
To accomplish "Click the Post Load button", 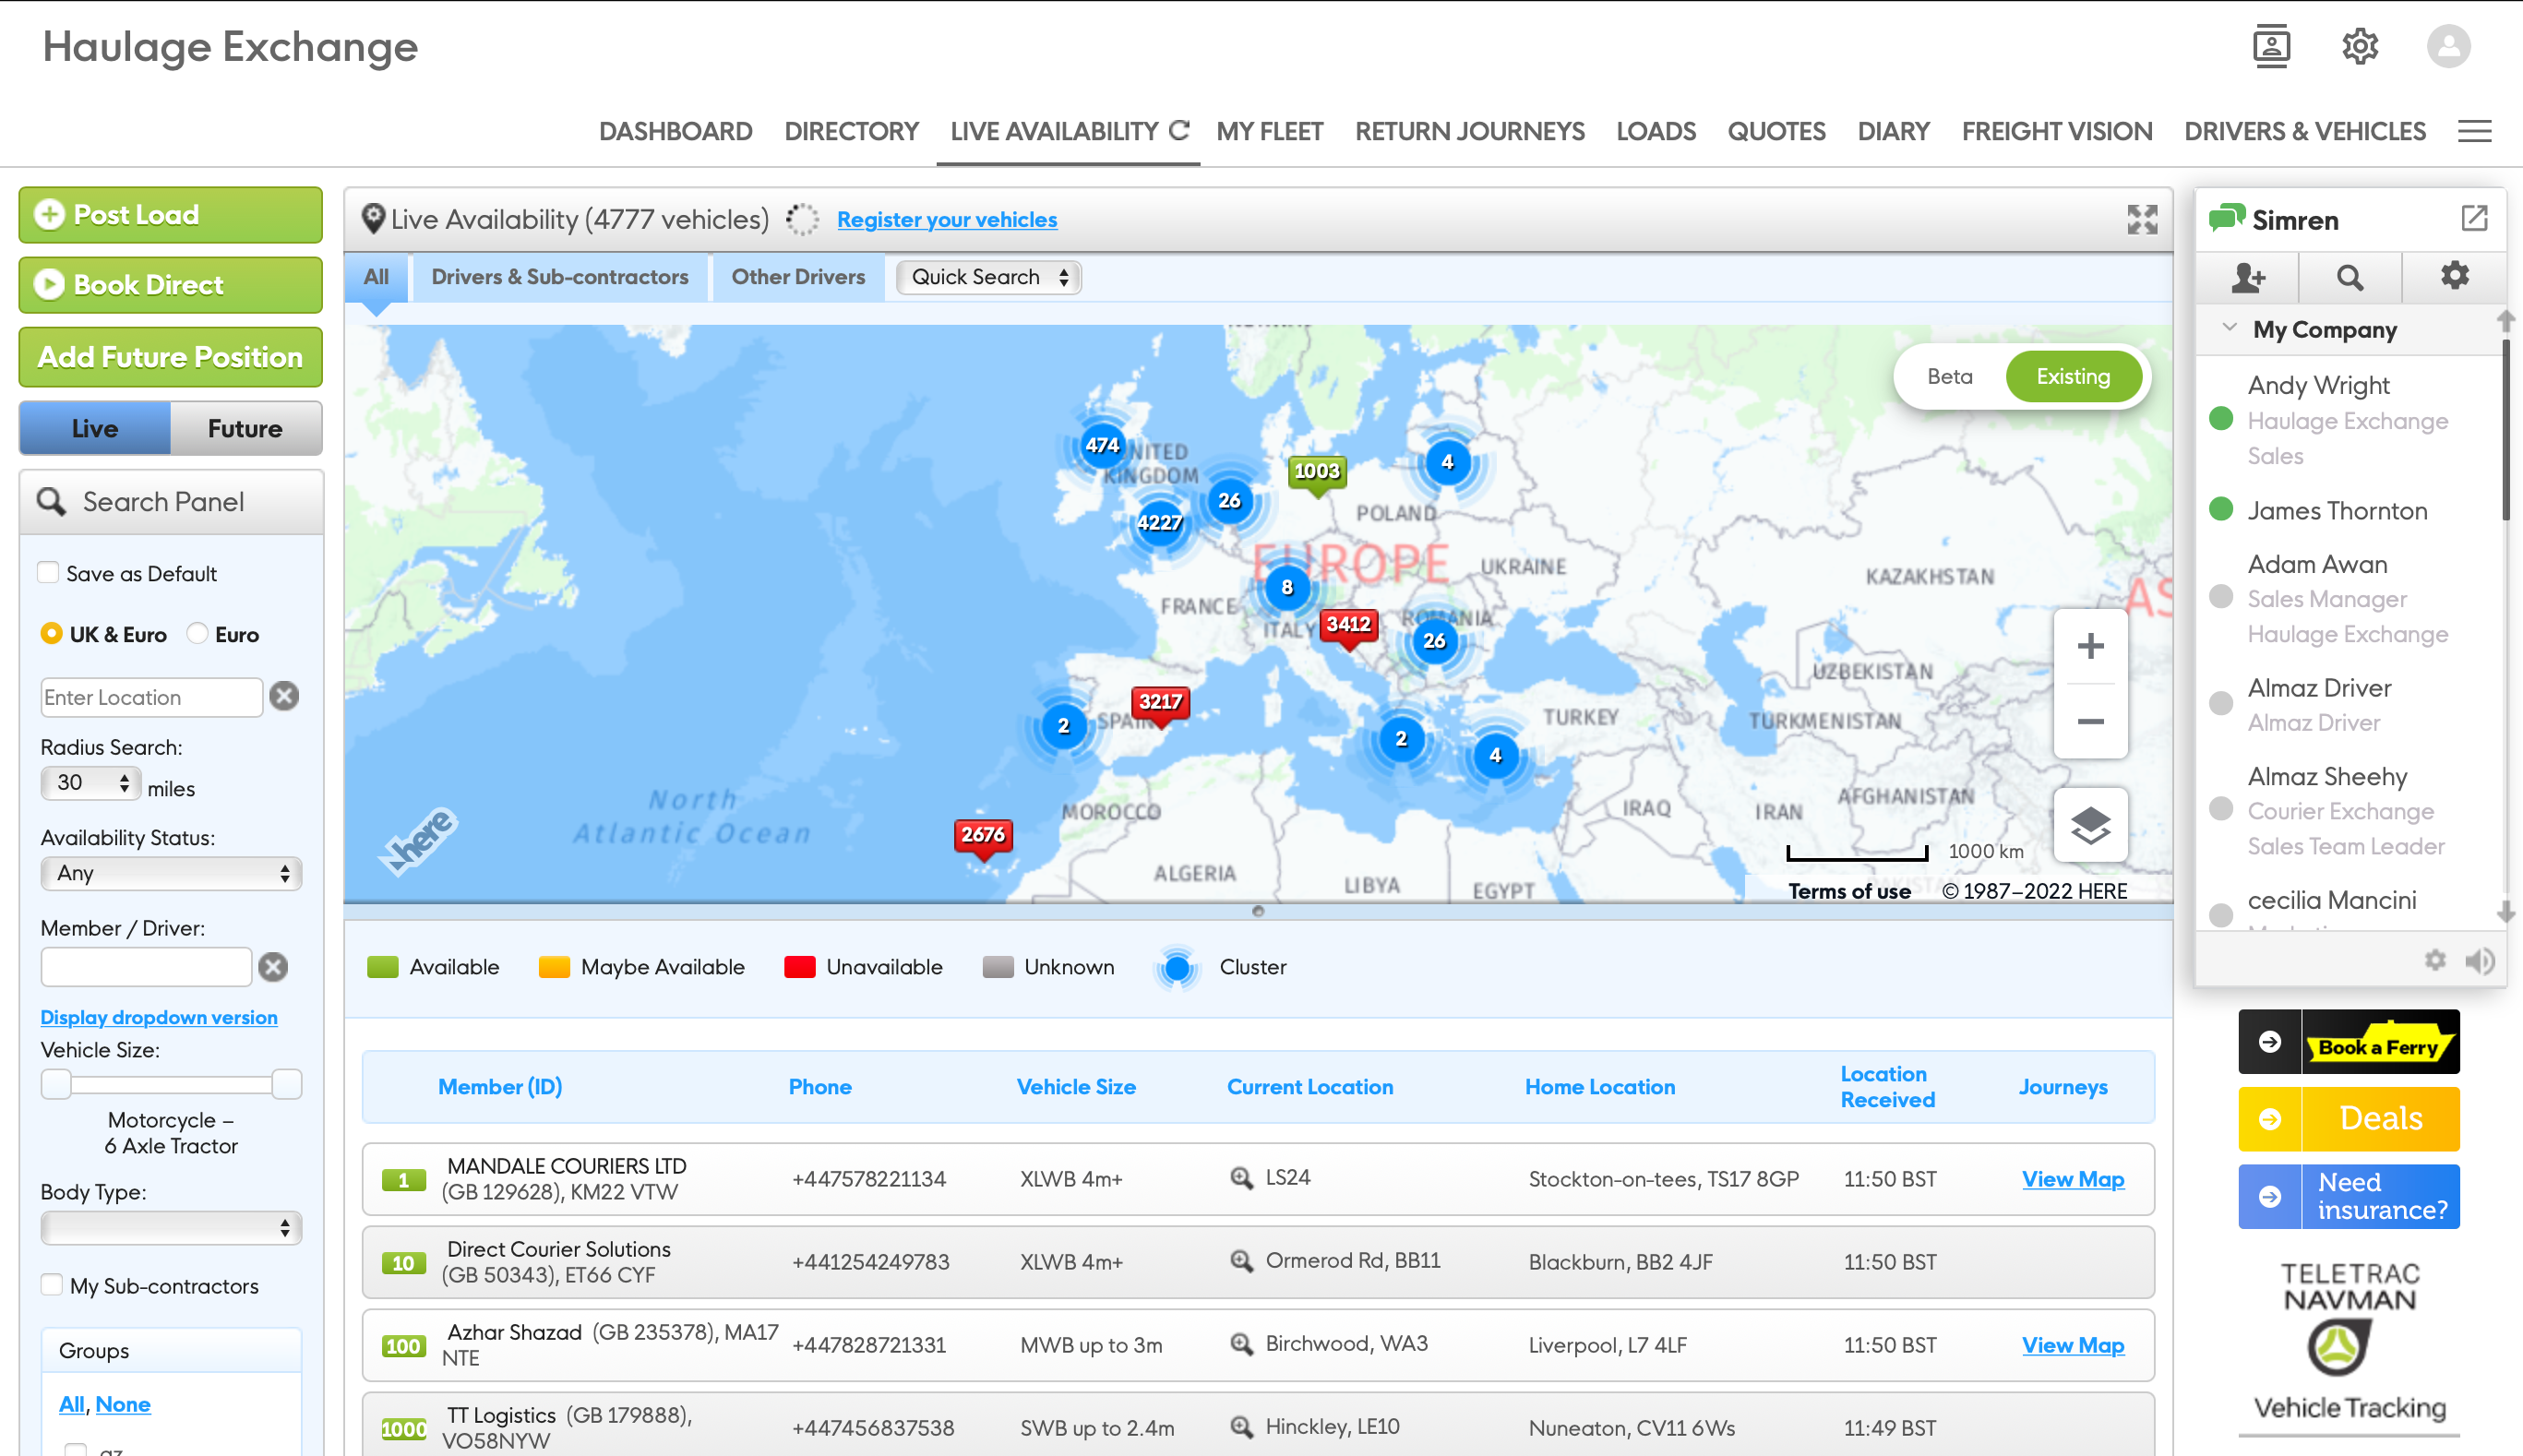I will point(171,214).
